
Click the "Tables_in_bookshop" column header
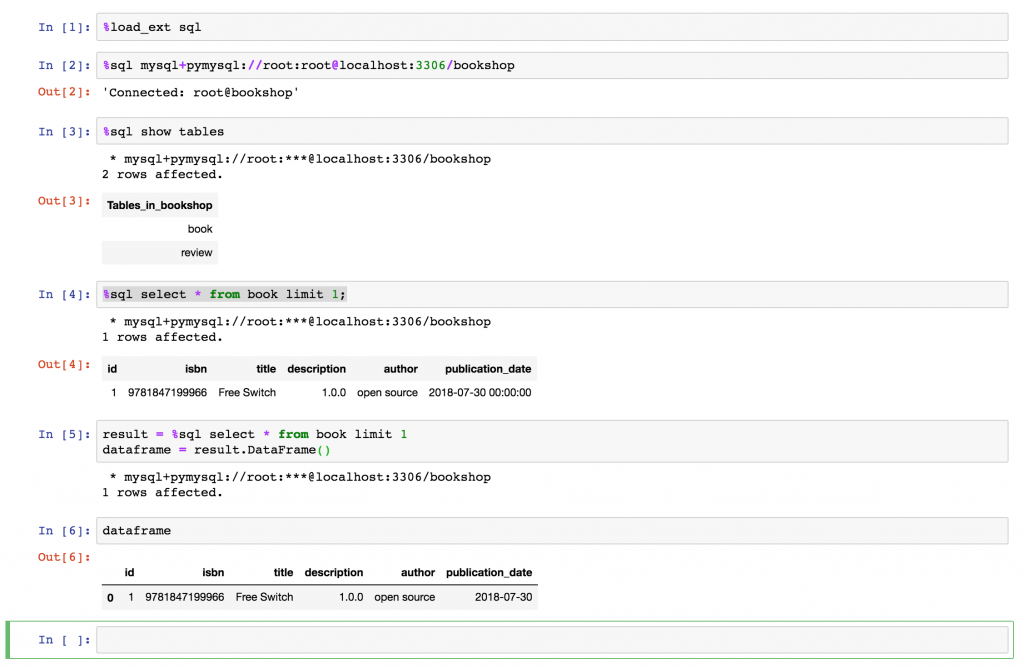pos(159,206)
